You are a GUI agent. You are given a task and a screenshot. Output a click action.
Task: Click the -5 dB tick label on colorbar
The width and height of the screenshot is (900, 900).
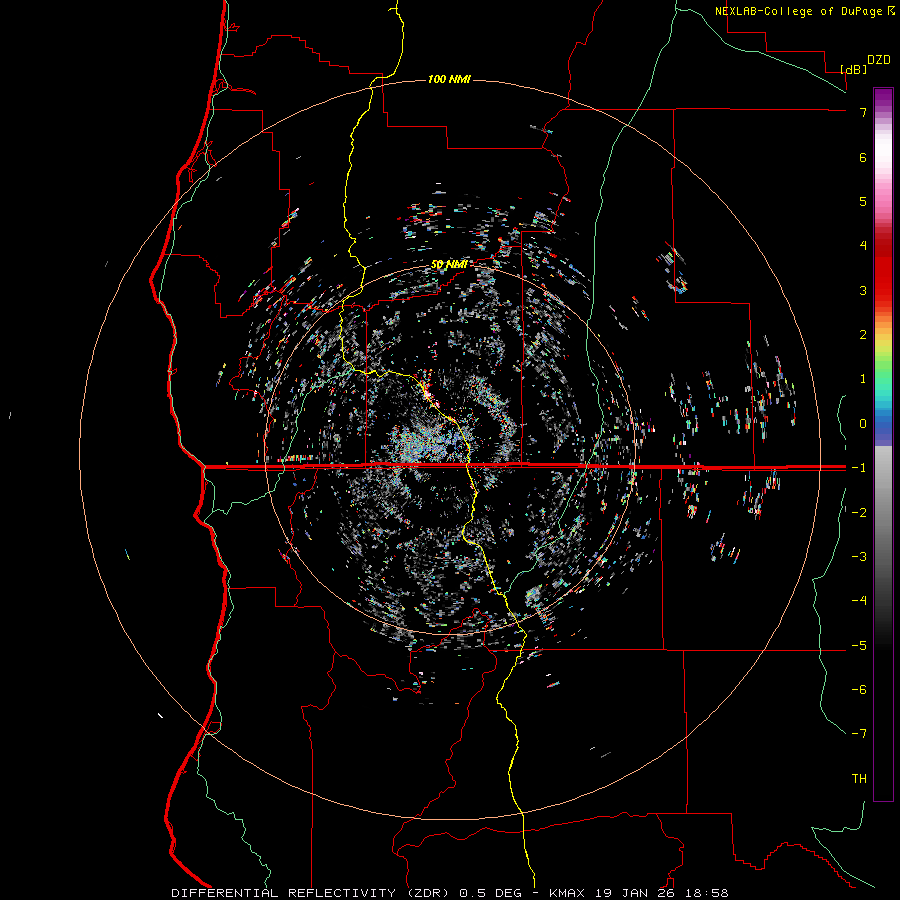pyautogui.click(x=859, y=646)
